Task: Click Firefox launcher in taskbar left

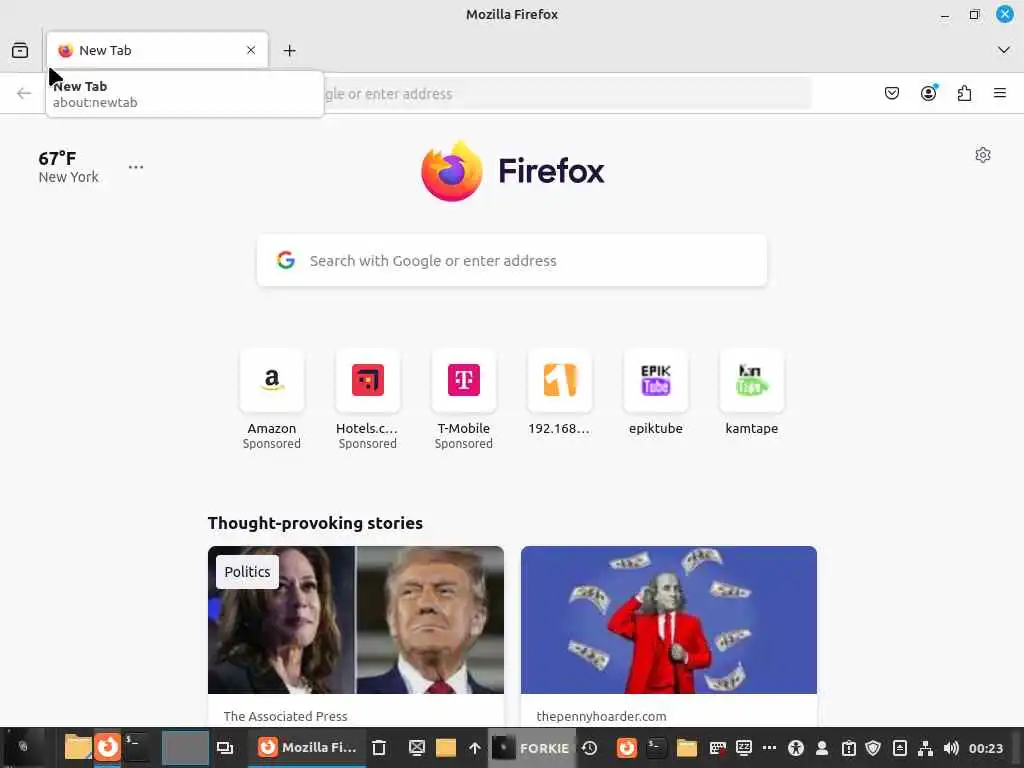Action: [107, 747]
